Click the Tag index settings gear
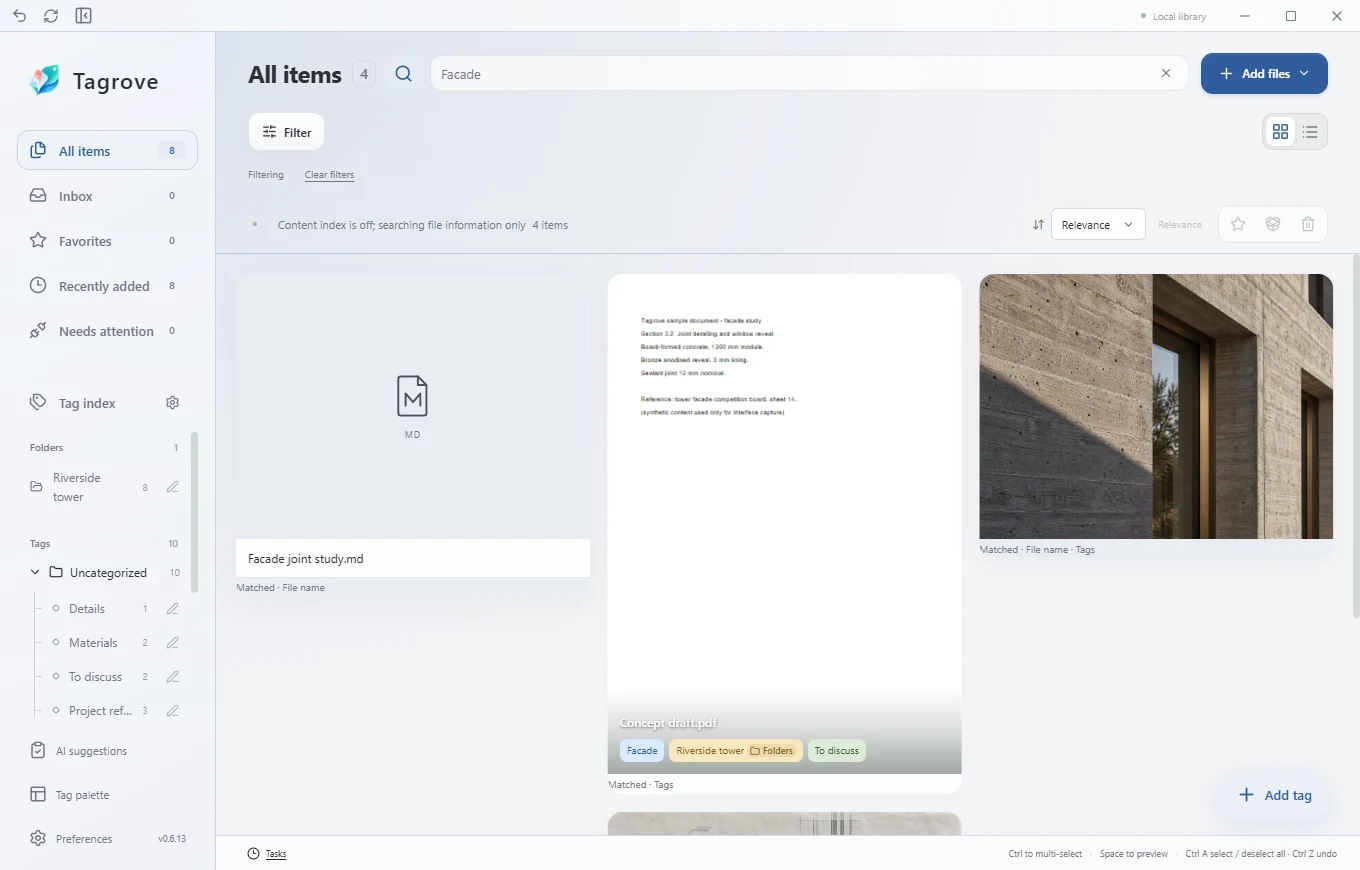This screenshot has height=870, width=1360. (x=172, y=403)
